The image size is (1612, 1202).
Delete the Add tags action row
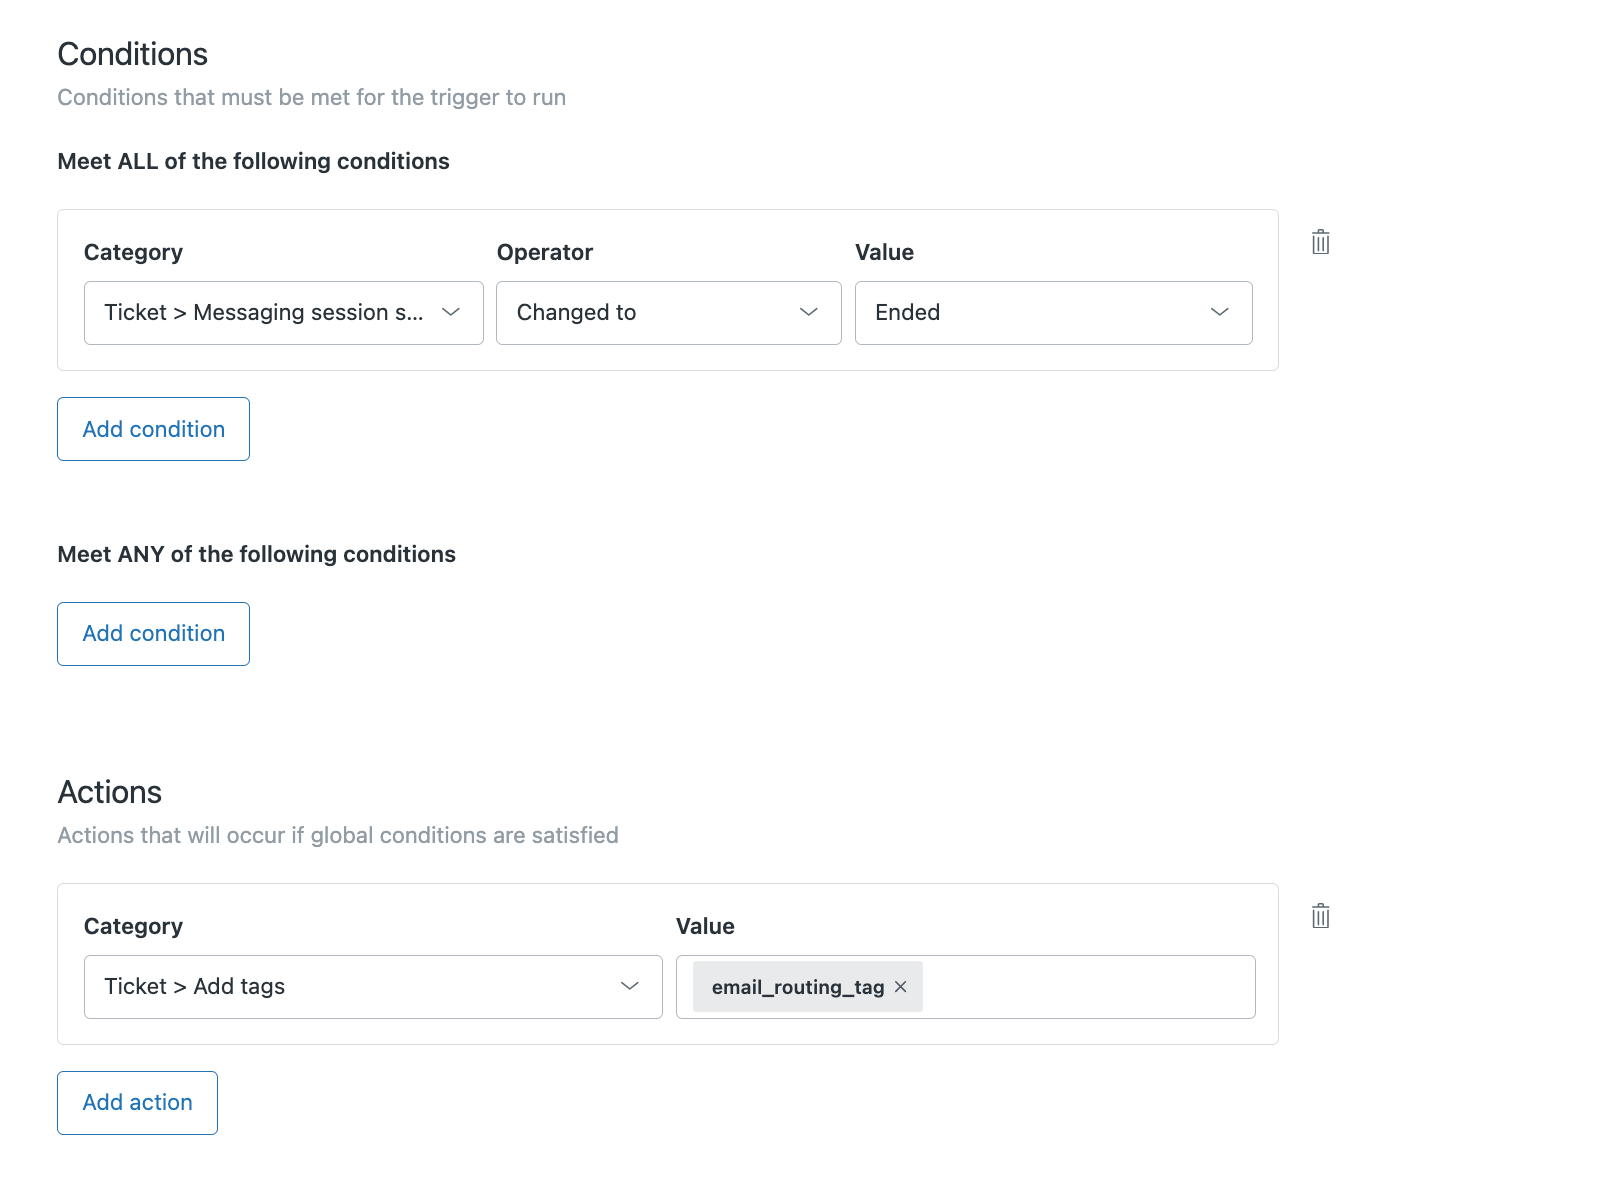coord(1320,916)
